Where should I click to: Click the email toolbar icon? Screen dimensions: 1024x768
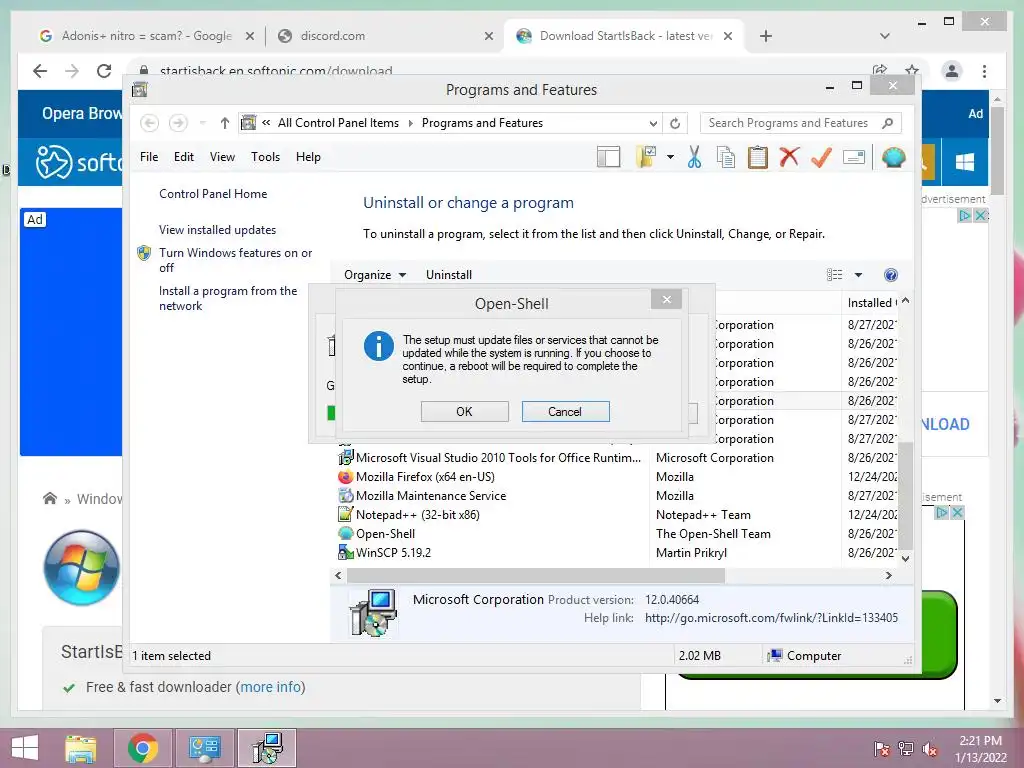click(854, 157)
